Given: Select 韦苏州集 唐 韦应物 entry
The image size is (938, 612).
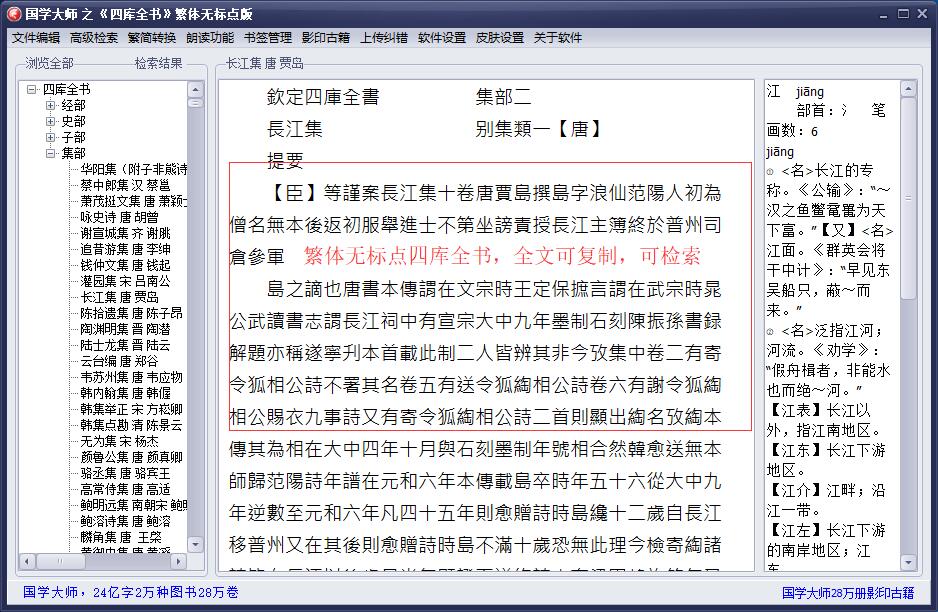Looking at the screenshot, I should click(x=132, y=377).
